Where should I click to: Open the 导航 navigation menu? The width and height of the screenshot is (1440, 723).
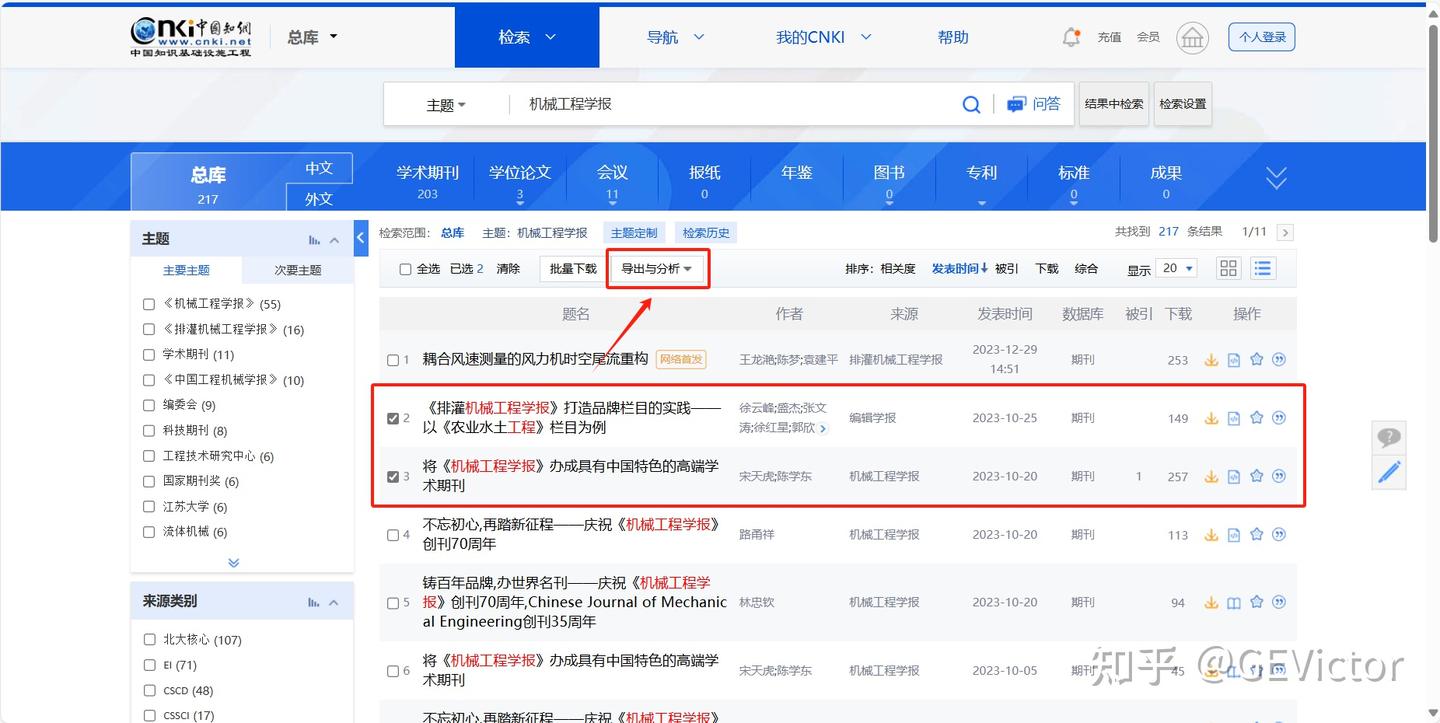pyautogui.click(x=675, y=37)
